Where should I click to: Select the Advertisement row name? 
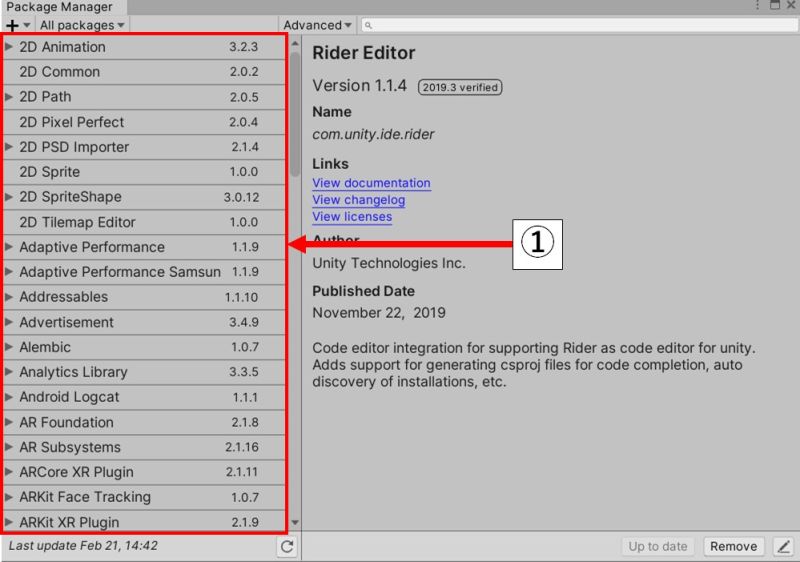click(x=66, y=322)
